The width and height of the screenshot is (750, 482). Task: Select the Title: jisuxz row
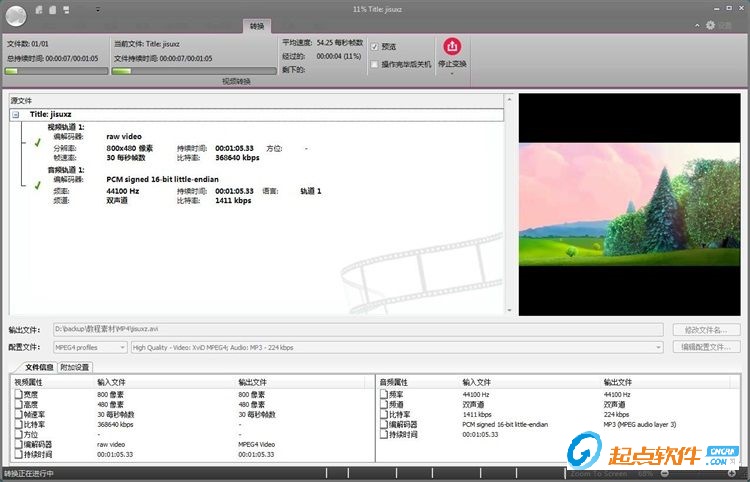coord(256,115)
